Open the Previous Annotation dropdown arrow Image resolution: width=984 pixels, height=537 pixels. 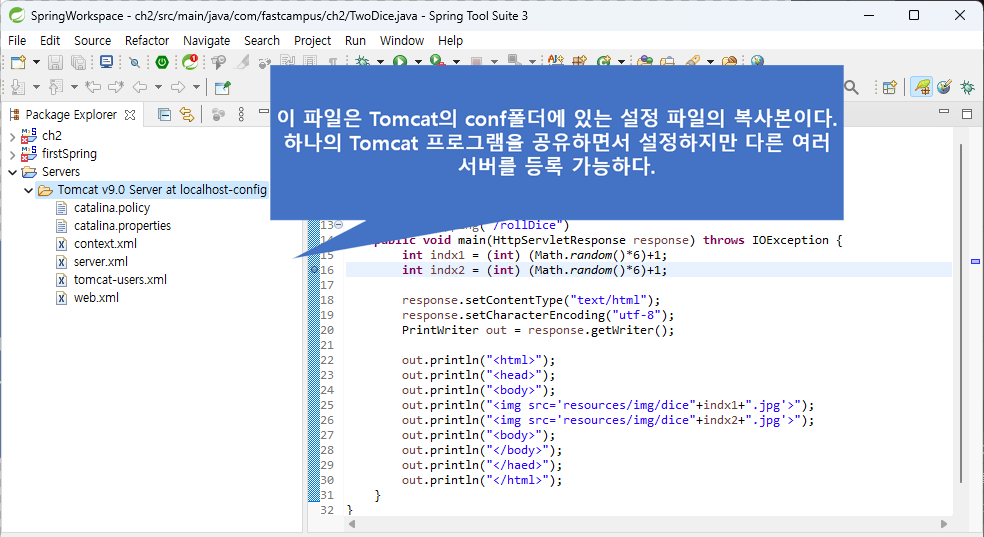tap(73, 87)
